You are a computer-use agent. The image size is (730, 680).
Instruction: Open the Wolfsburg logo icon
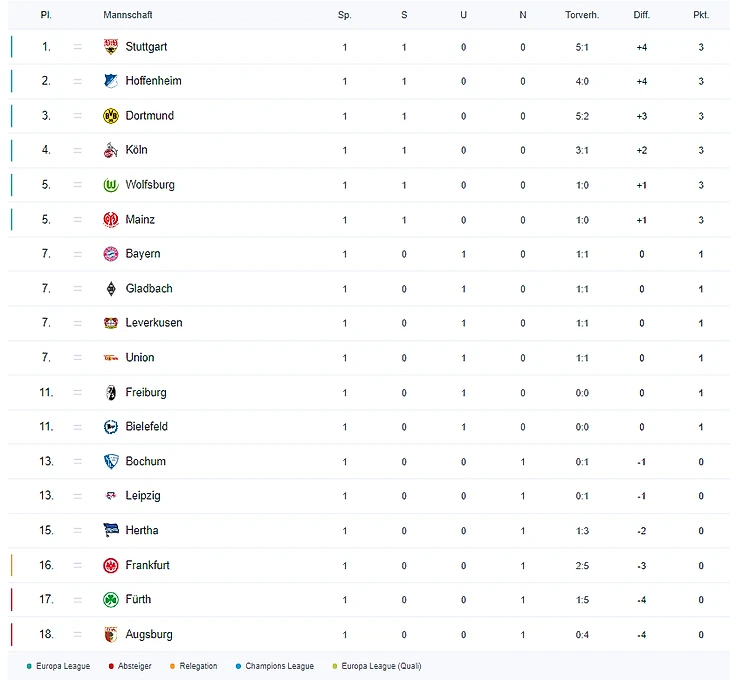110,185
